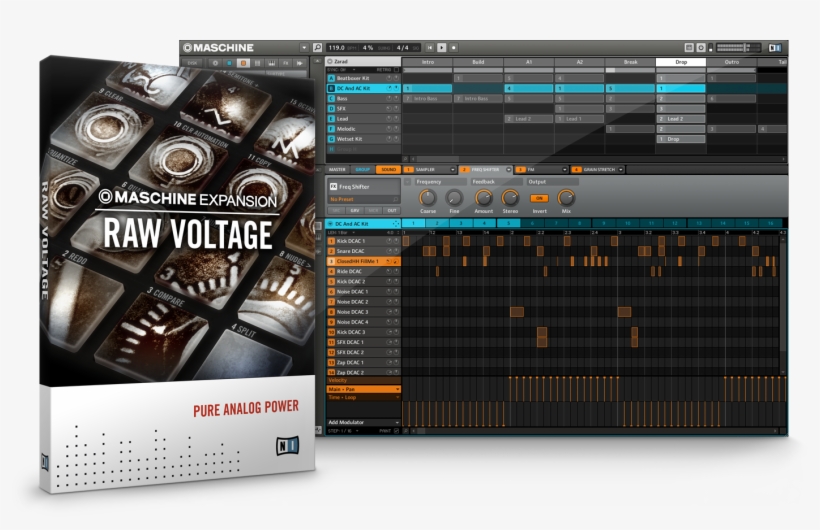Viewport: 820px width, 530px height.
Task: Search presets in No Preset field
Action: (x=363, y=199)
